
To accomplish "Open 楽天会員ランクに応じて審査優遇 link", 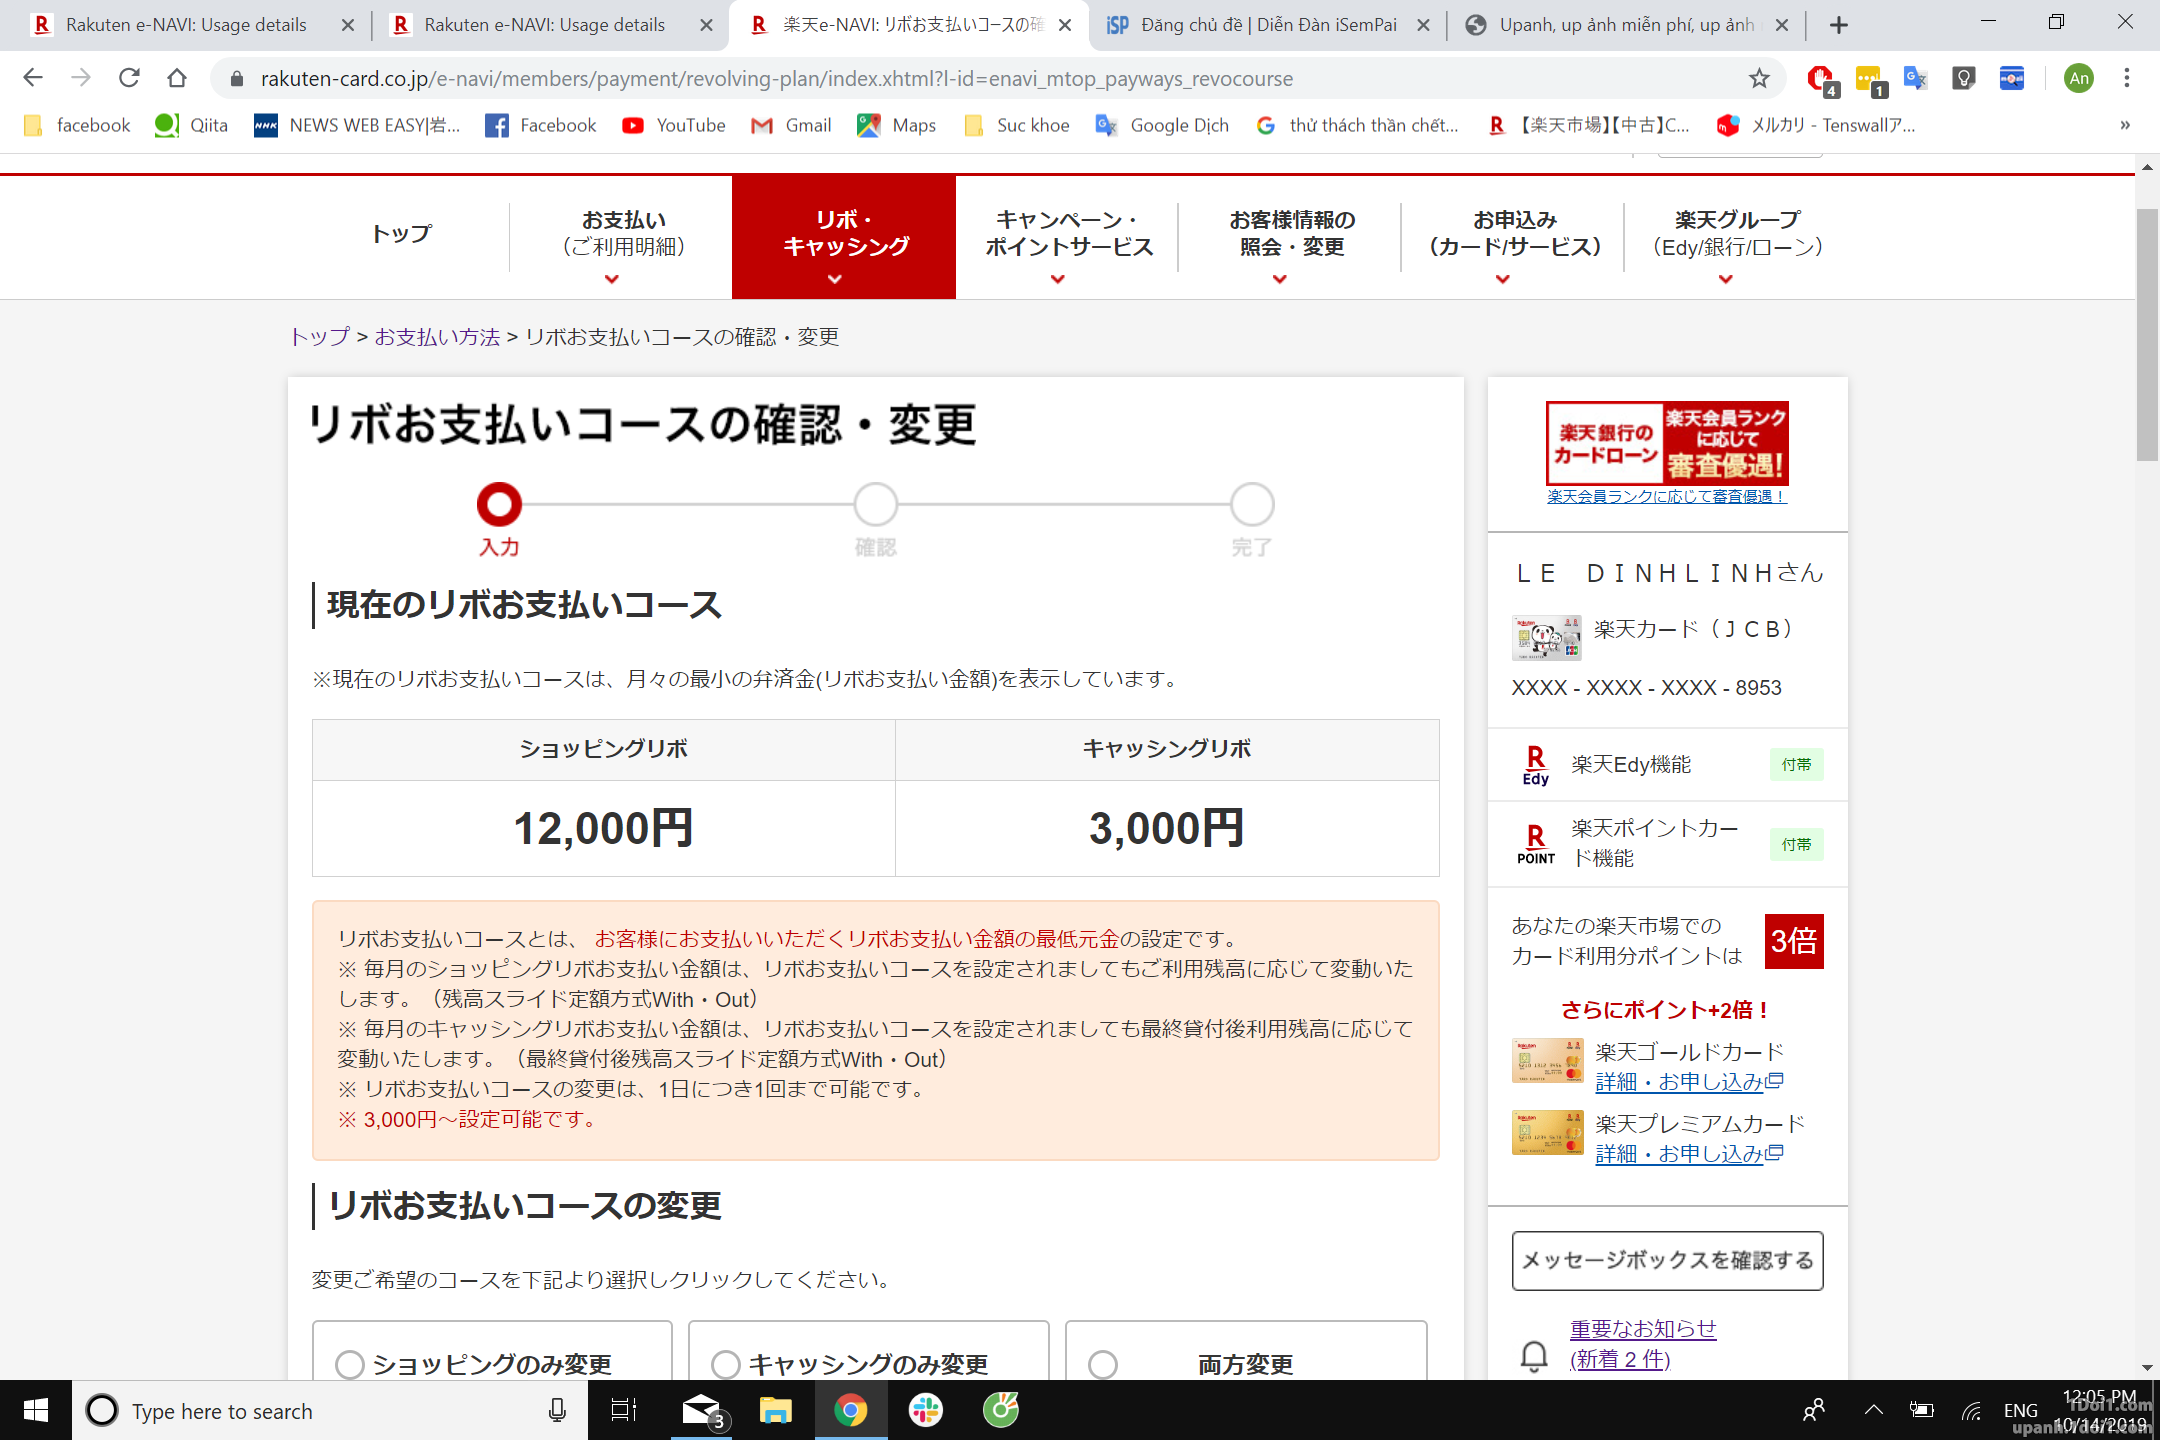I will pos(1666,496).
